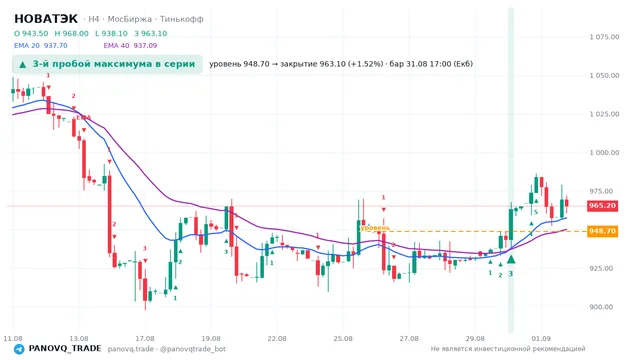
Task: Click the orange 948.70 level price tag
Action: (602, 231)
